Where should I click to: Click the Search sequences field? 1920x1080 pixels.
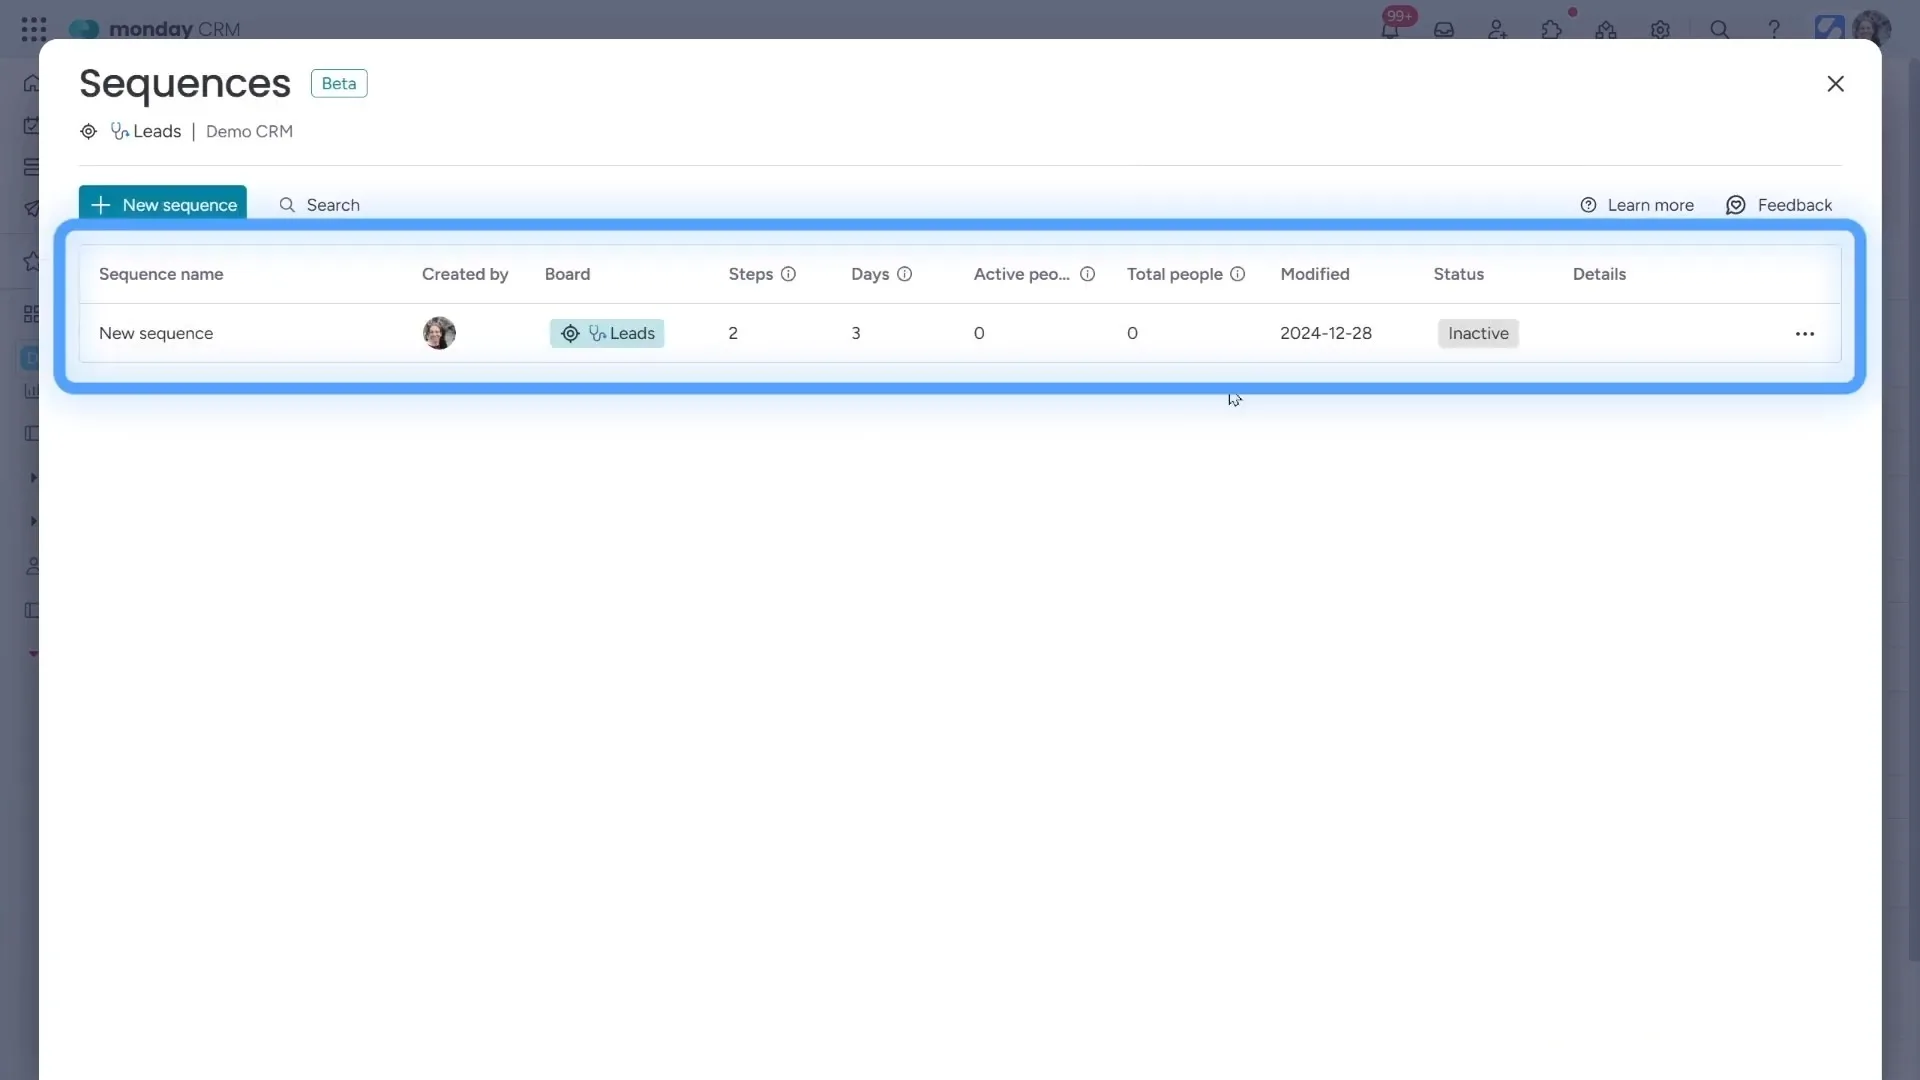(333, 205)
